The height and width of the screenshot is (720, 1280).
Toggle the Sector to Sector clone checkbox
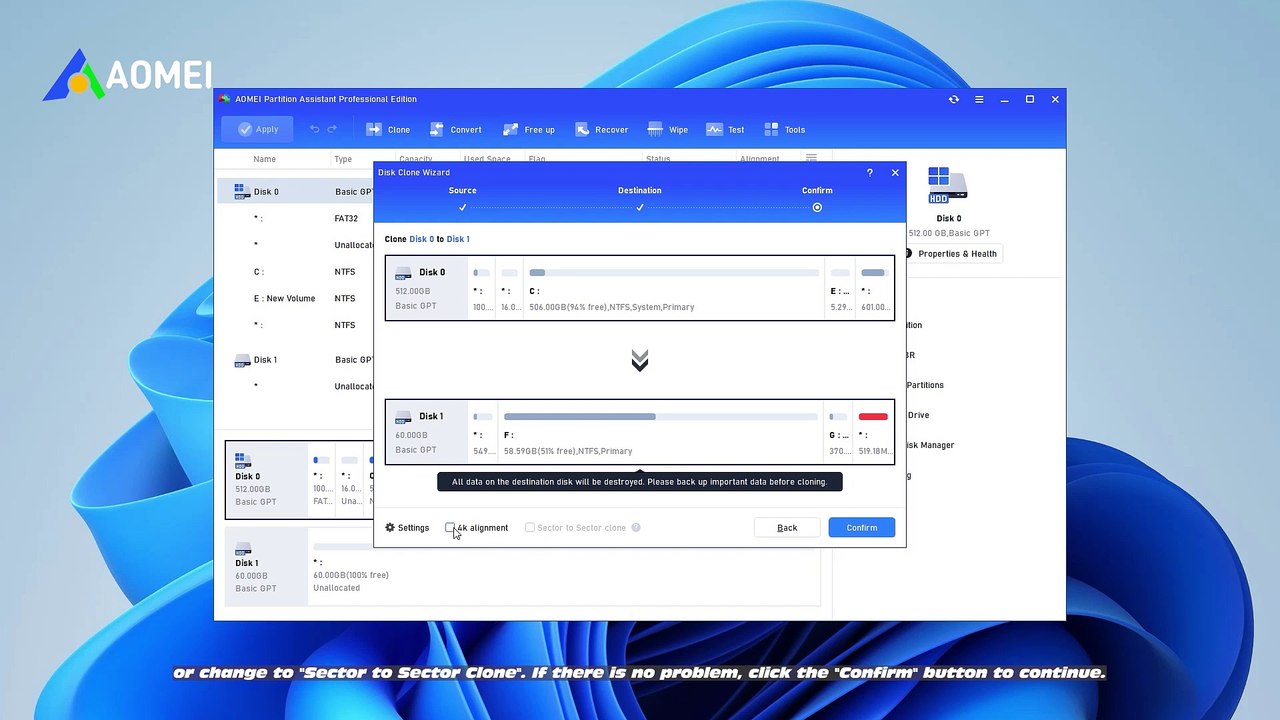[530, 527]
